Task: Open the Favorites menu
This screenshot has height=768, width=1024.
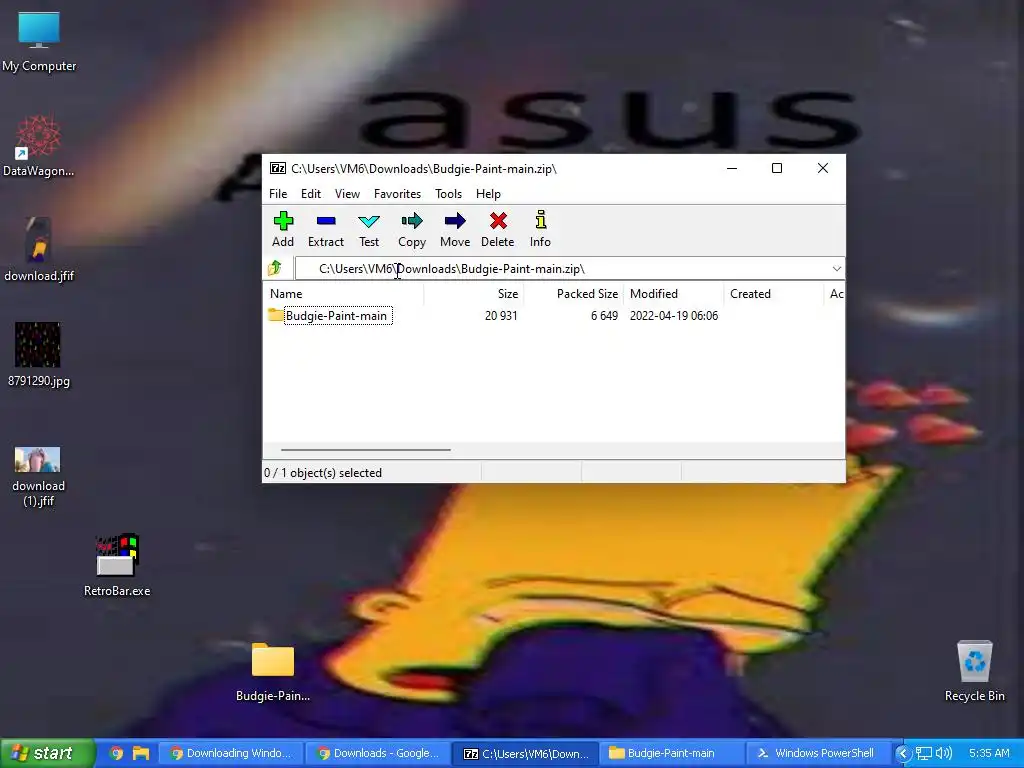Action: coord(397,194)
